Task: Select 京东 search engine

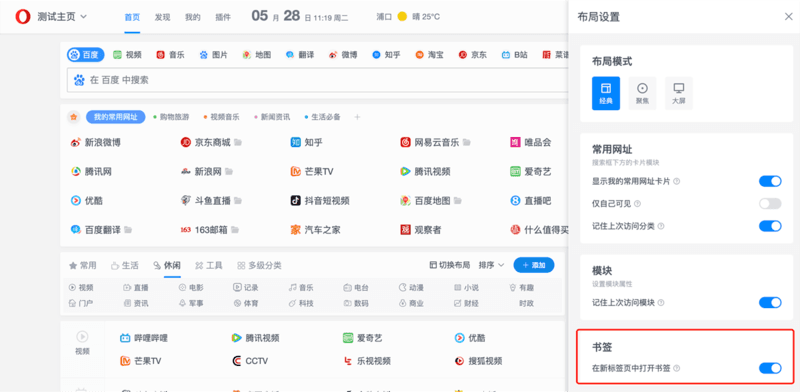Action: tap(472, 55)
